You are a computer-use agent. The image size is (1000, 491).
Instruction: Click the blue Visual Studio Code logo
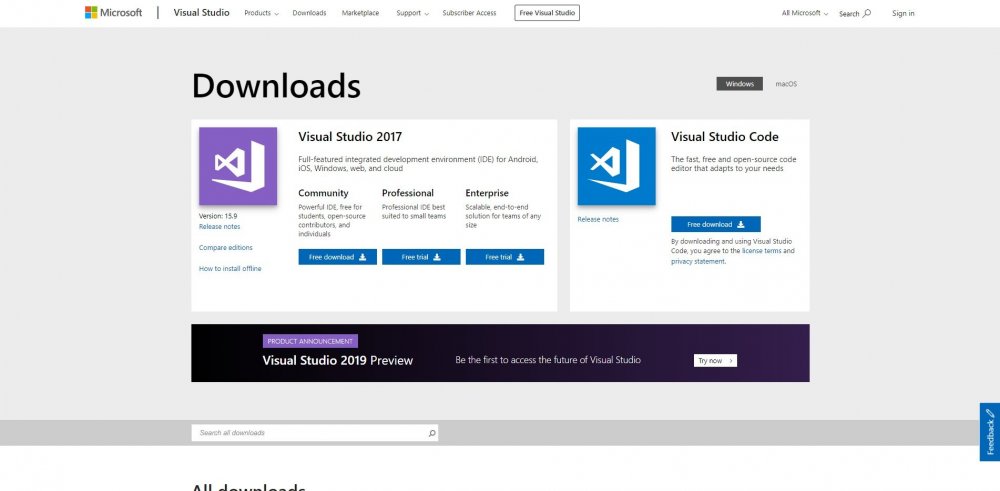pos(616,166)
